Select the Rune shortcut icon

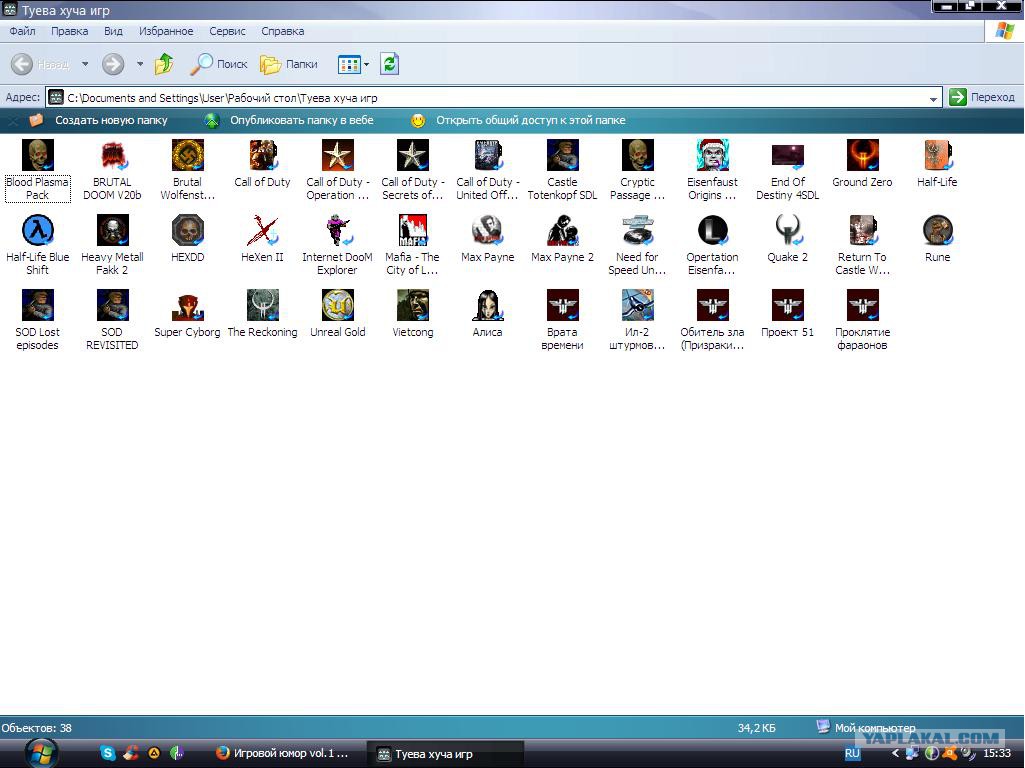pos(937,231)
